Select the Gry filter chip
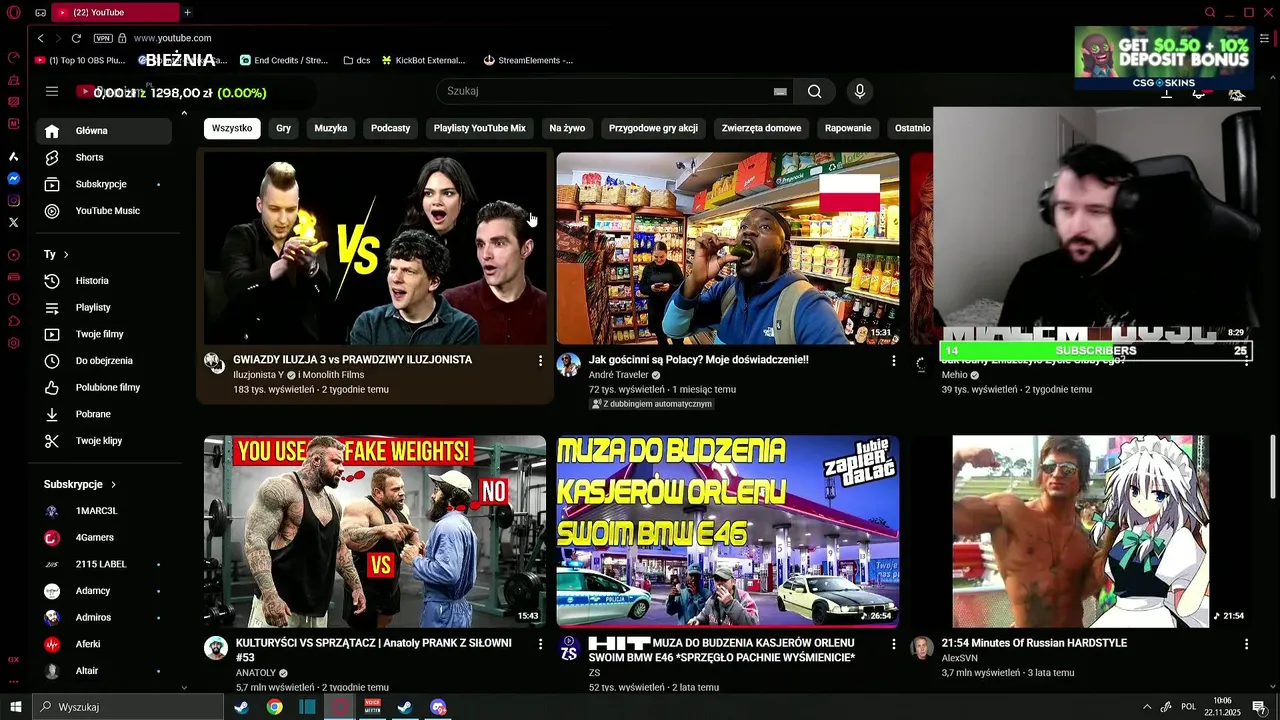The width and height of the screenshot is (1280, 720). click(284, 128)
